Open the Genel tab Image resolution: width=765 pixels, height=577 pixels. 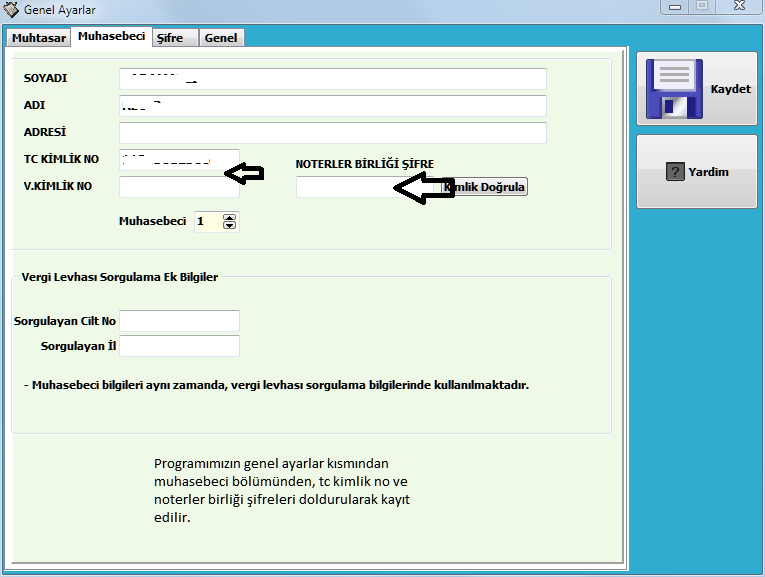click(221, 38)
